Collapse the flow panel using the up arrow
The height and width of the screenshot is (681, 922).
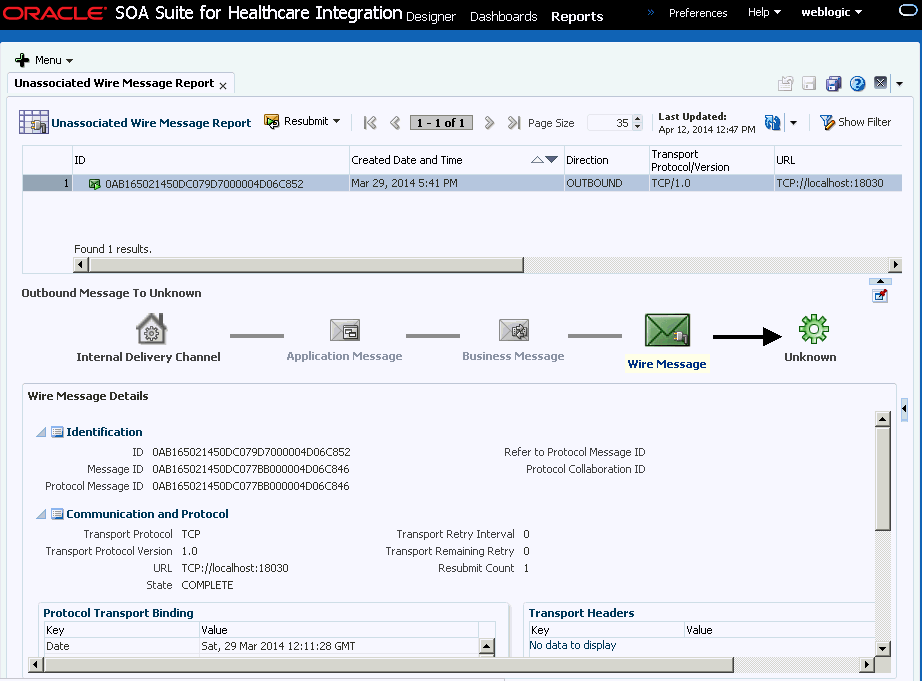pos(880,282)
